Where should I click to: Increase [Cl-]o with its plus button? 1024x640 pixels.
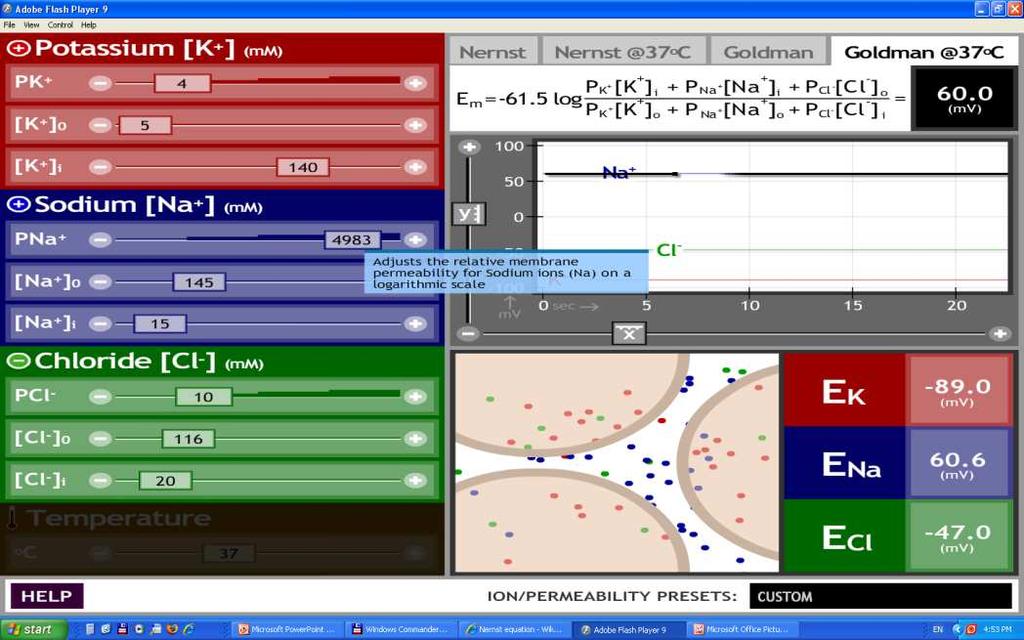point(415,439)
